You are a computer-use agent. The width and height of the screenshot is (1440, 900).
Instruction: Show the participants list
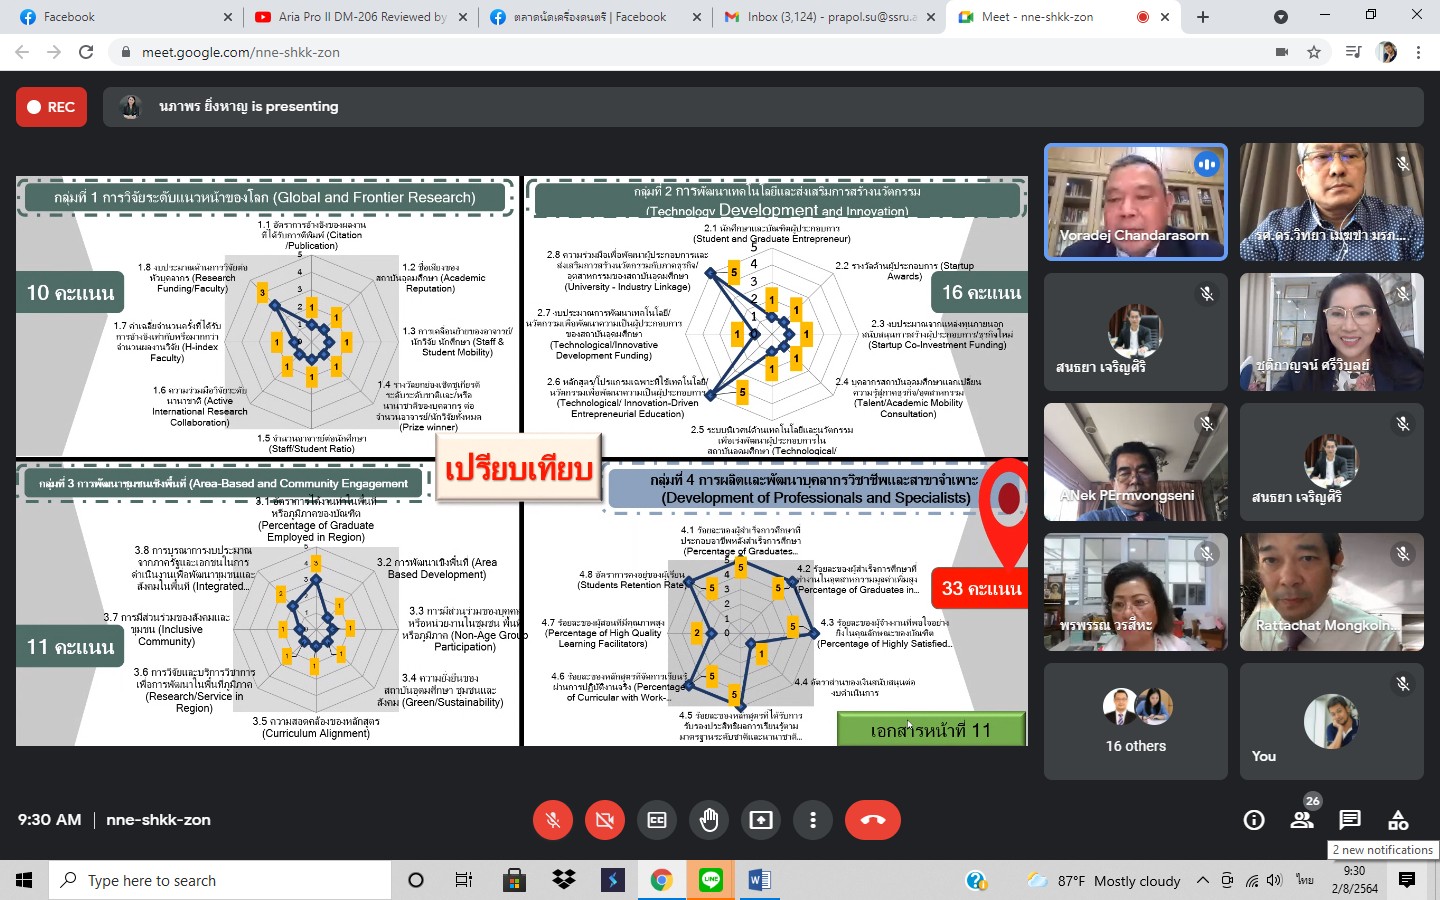click(x=1302, y=820)
